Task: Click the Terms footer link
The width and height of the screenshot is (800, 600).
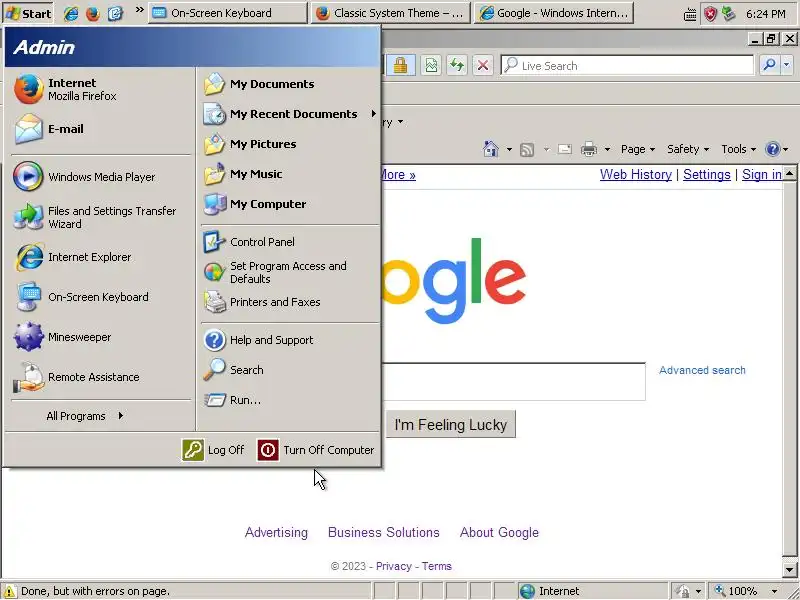Action: point(437,566)
